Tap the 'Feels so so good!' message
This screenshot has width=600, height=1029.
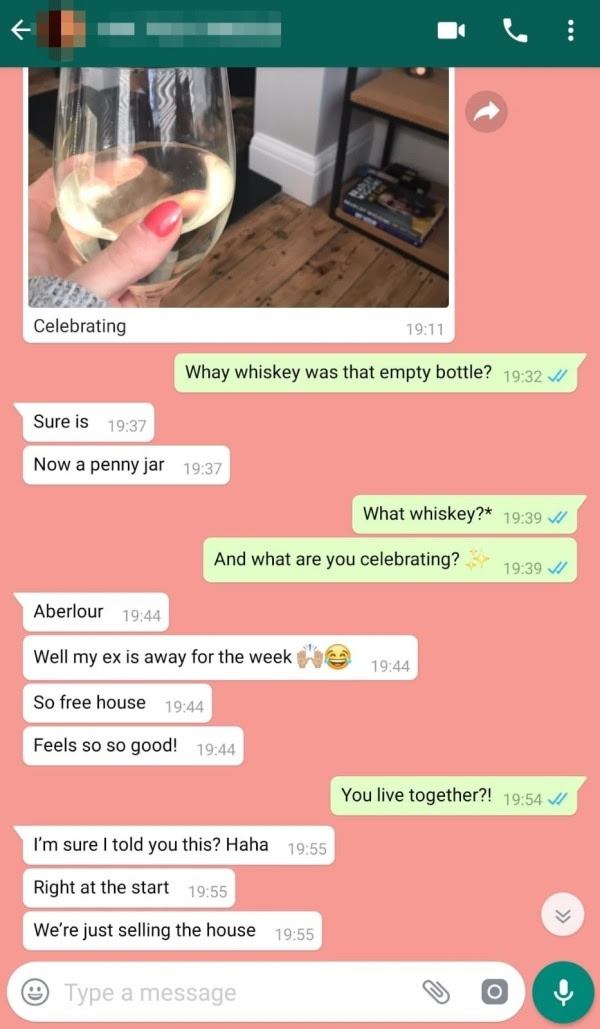pyautogui.click(x=133, y=746)
